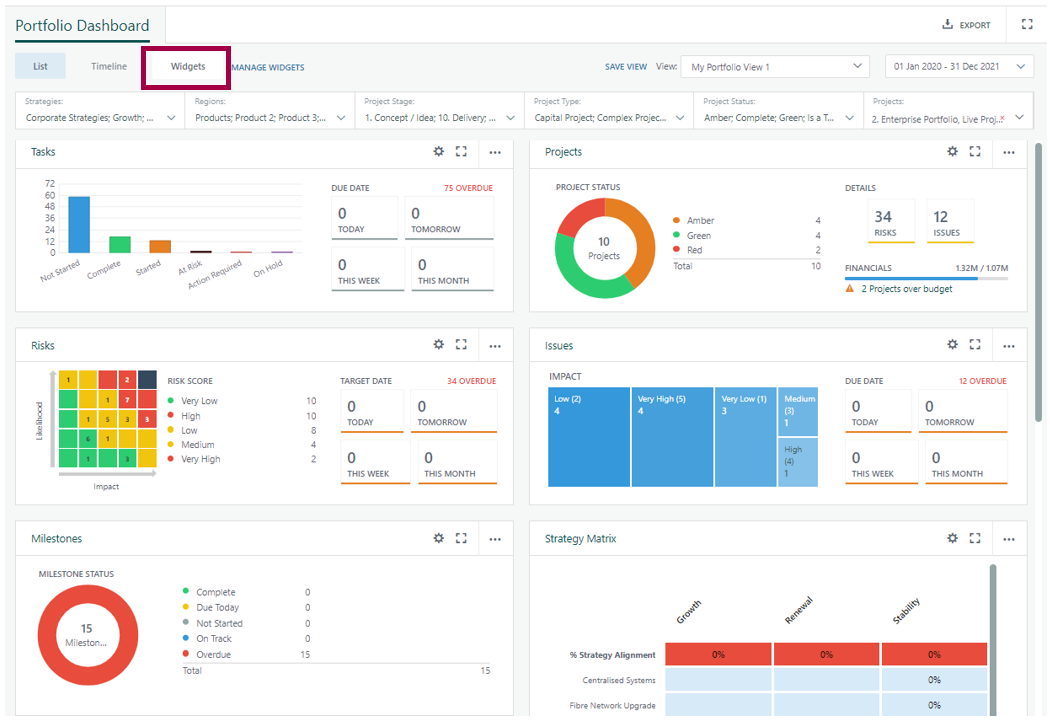
Task: Click the Export download icon
Action: click(x=948, y=24)
